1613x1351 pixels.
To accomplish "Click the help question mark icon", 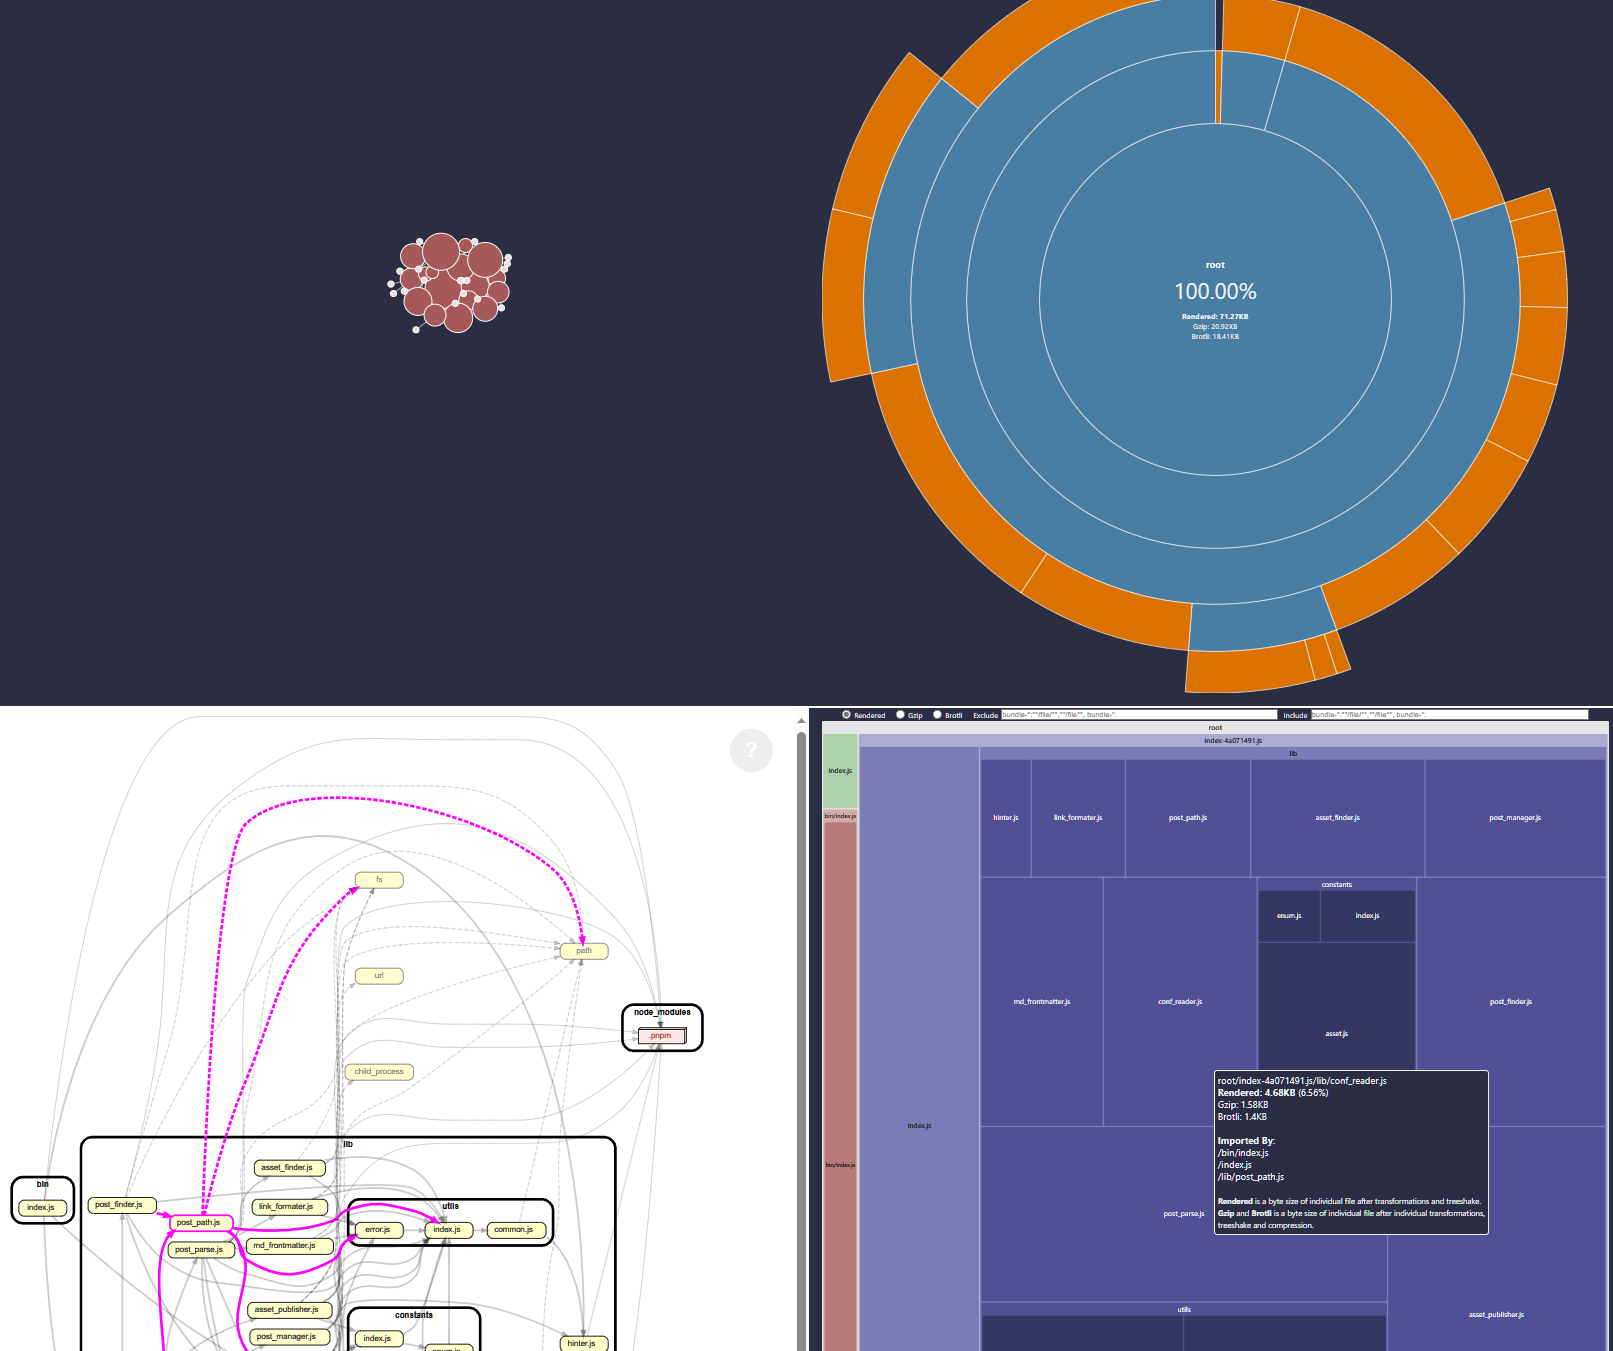I will (x=751, y=750).
